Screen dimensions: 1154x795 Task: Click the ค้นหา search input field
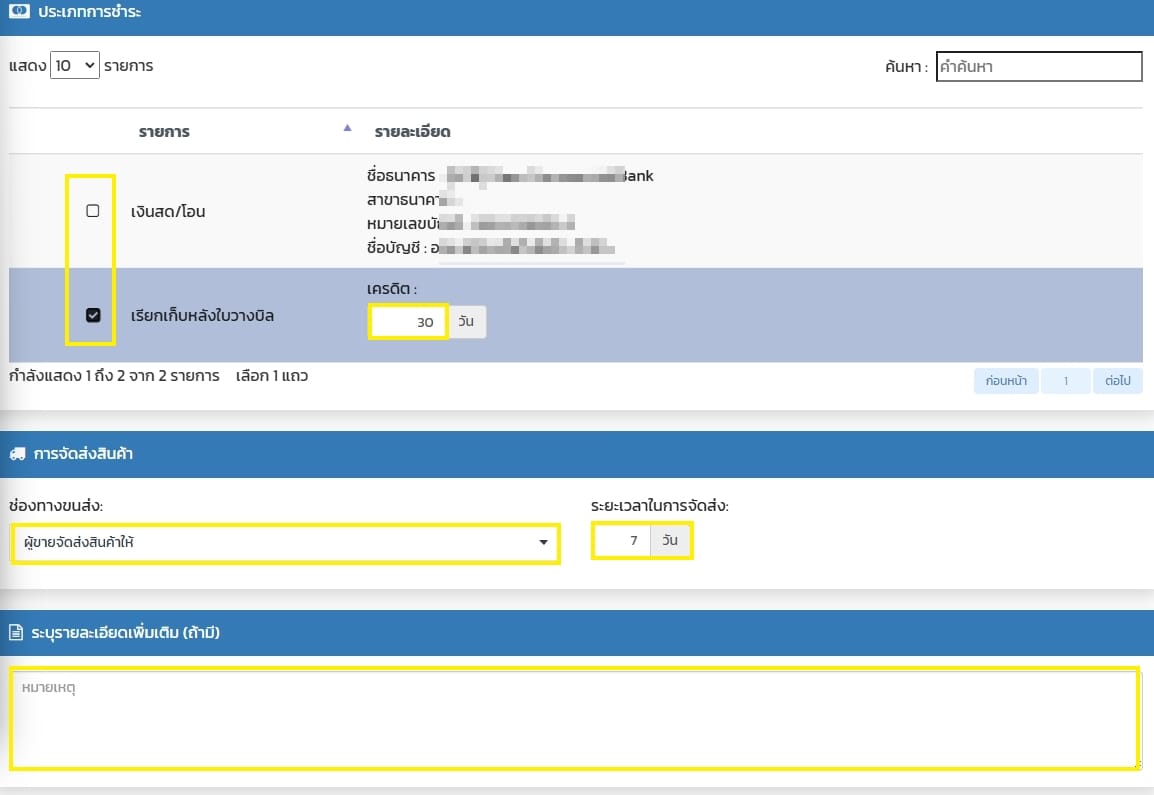click(1039, 67)
